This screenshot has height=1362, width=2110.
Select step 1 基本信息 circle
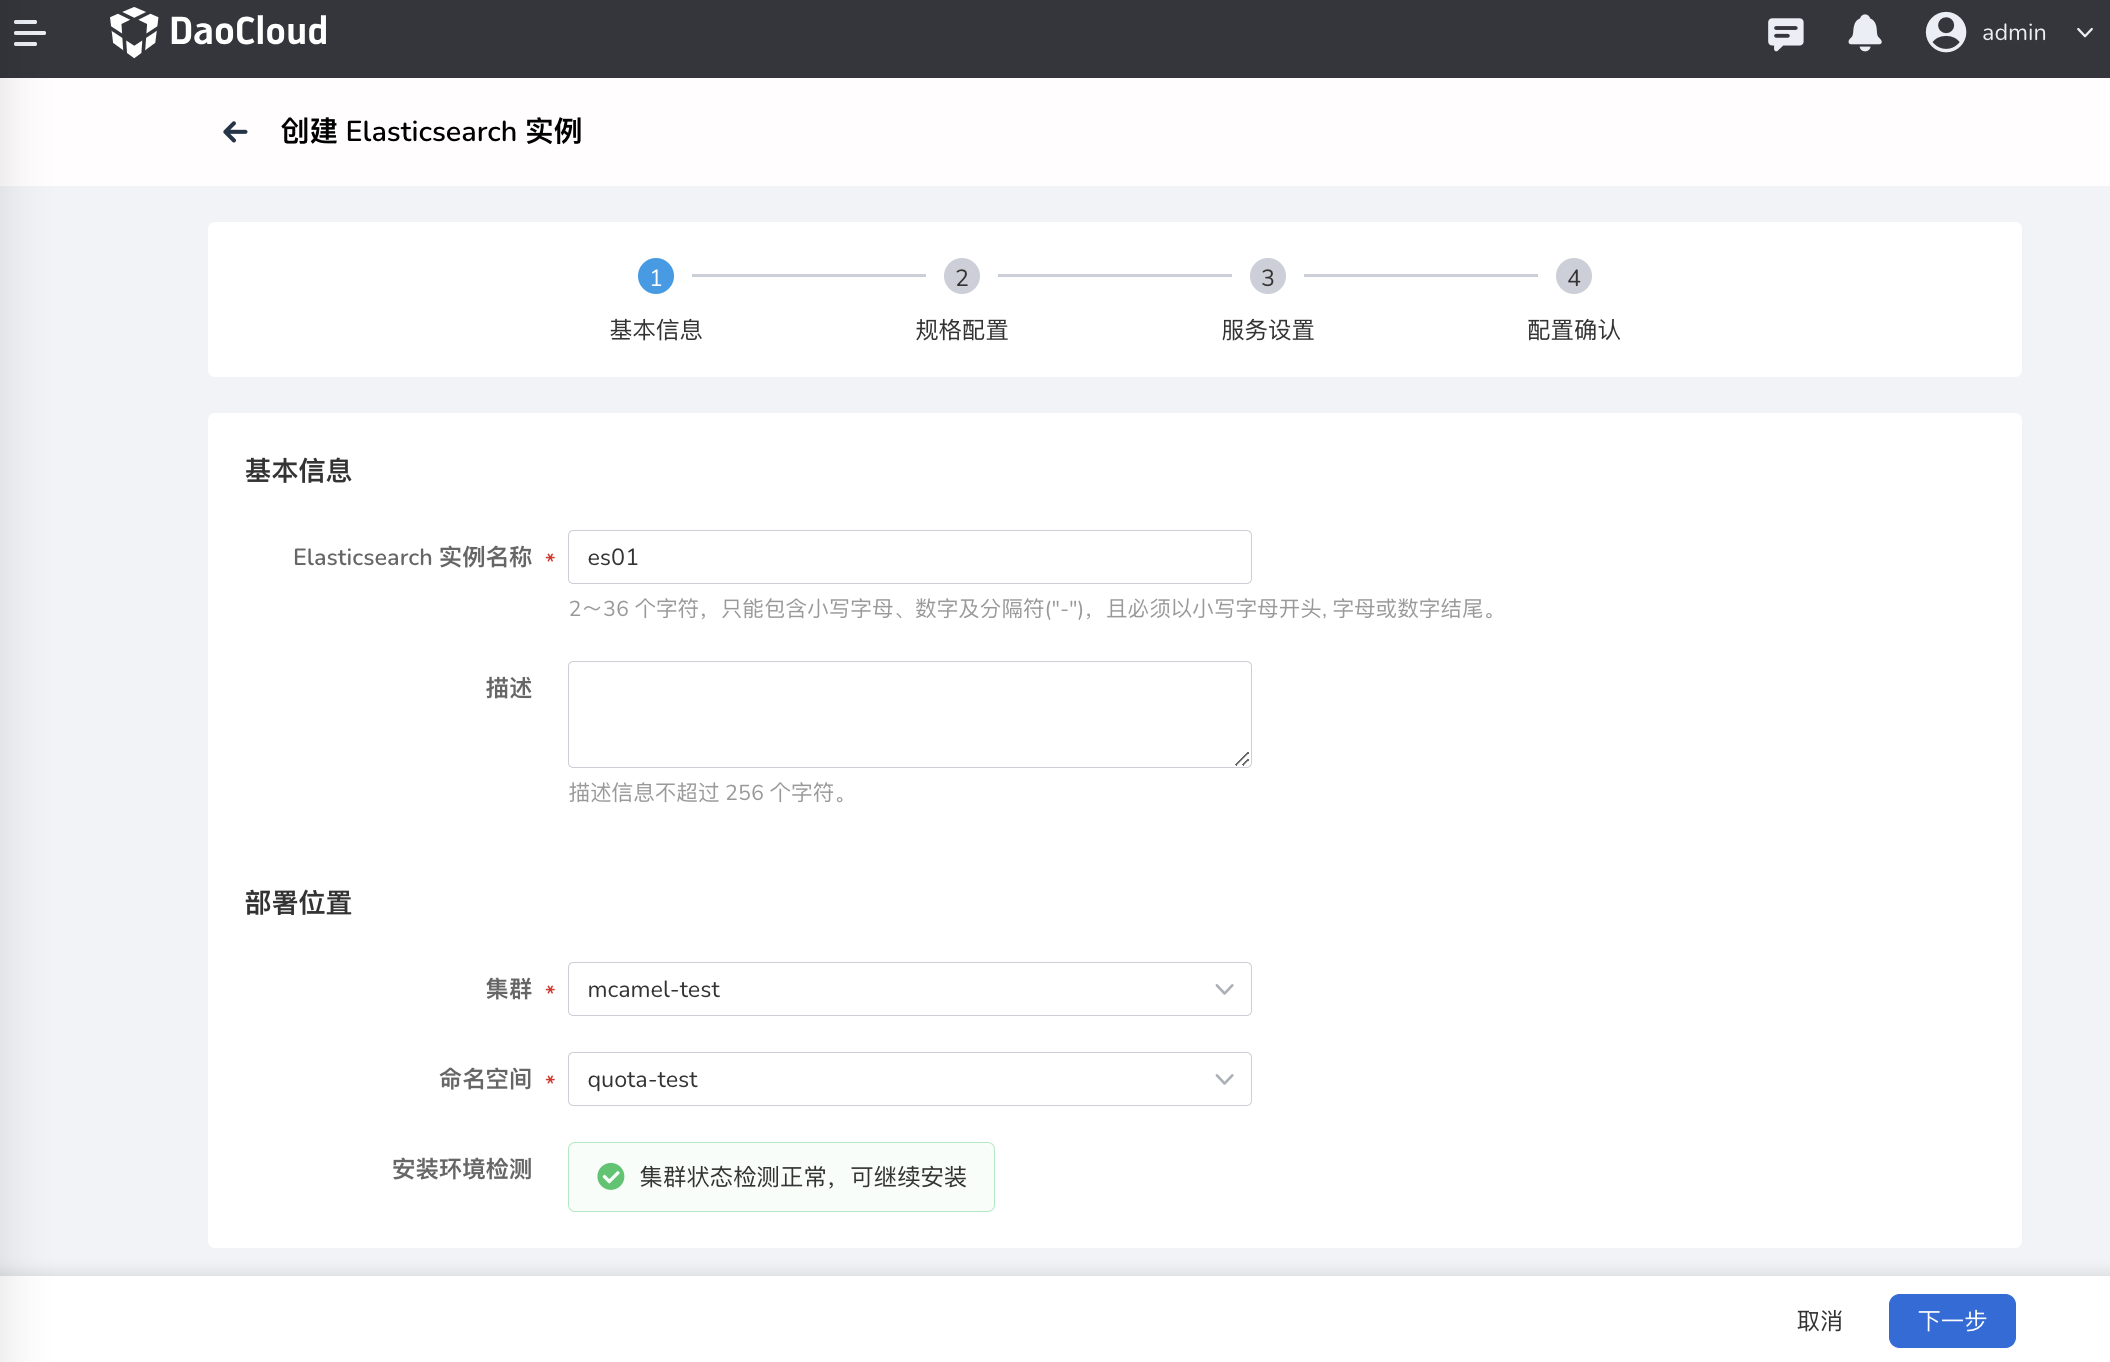656,277
